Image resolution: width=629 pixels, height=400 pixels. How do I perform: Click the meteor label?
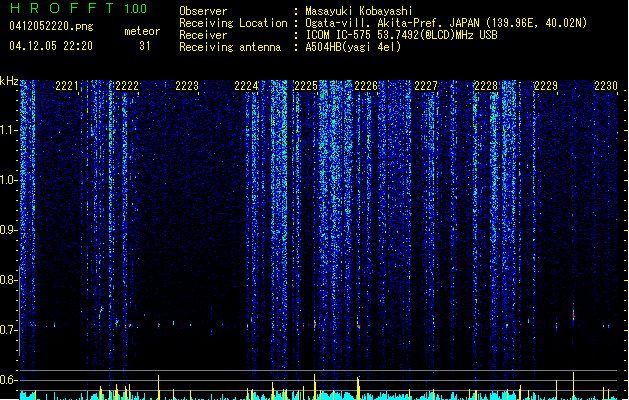point(142,31)
